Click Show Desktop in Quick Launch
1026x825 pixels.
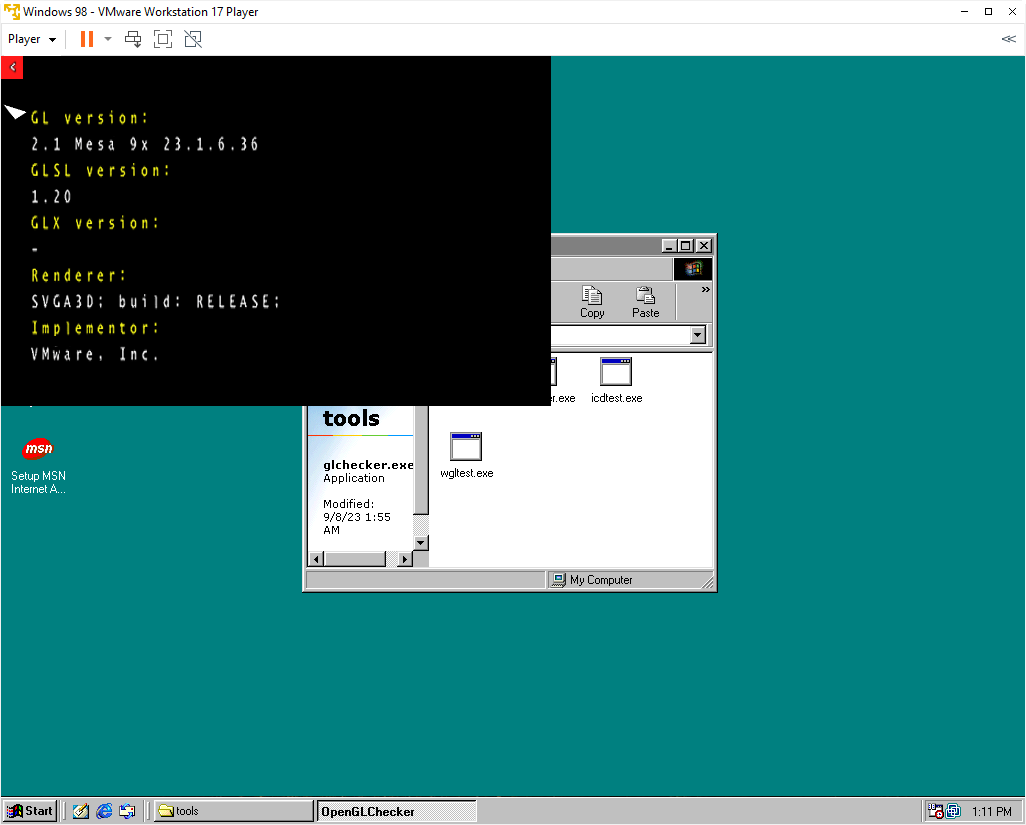[x=80, y=811]
